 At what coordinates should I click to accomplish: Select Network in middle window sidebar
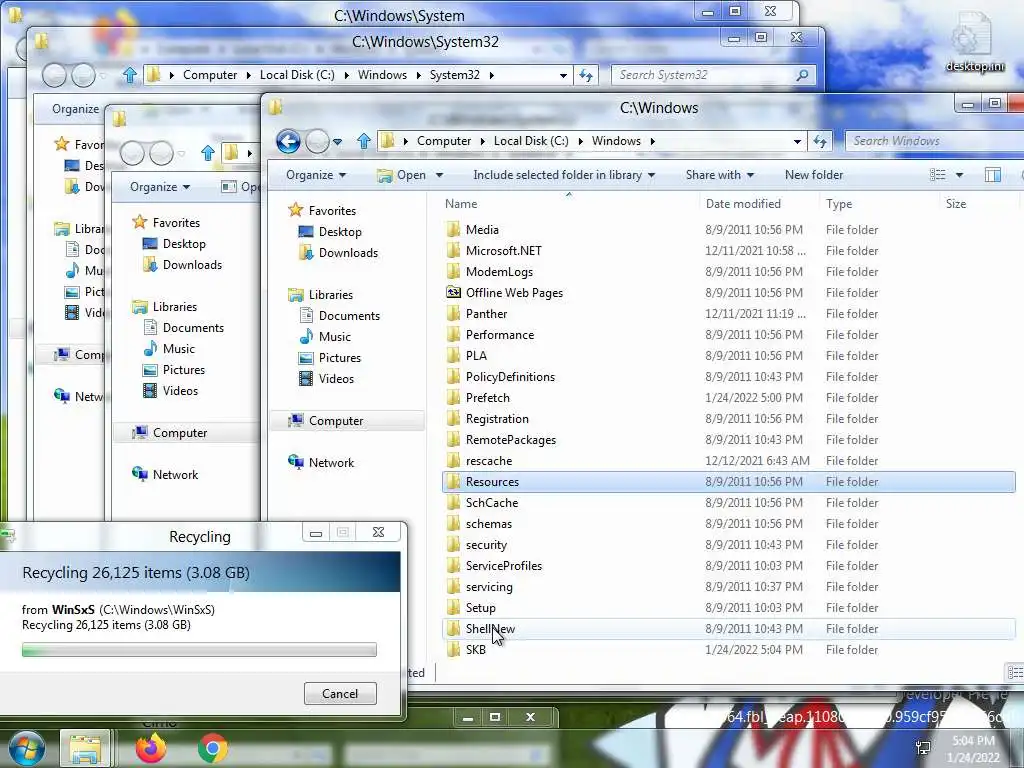coord(175,475)
